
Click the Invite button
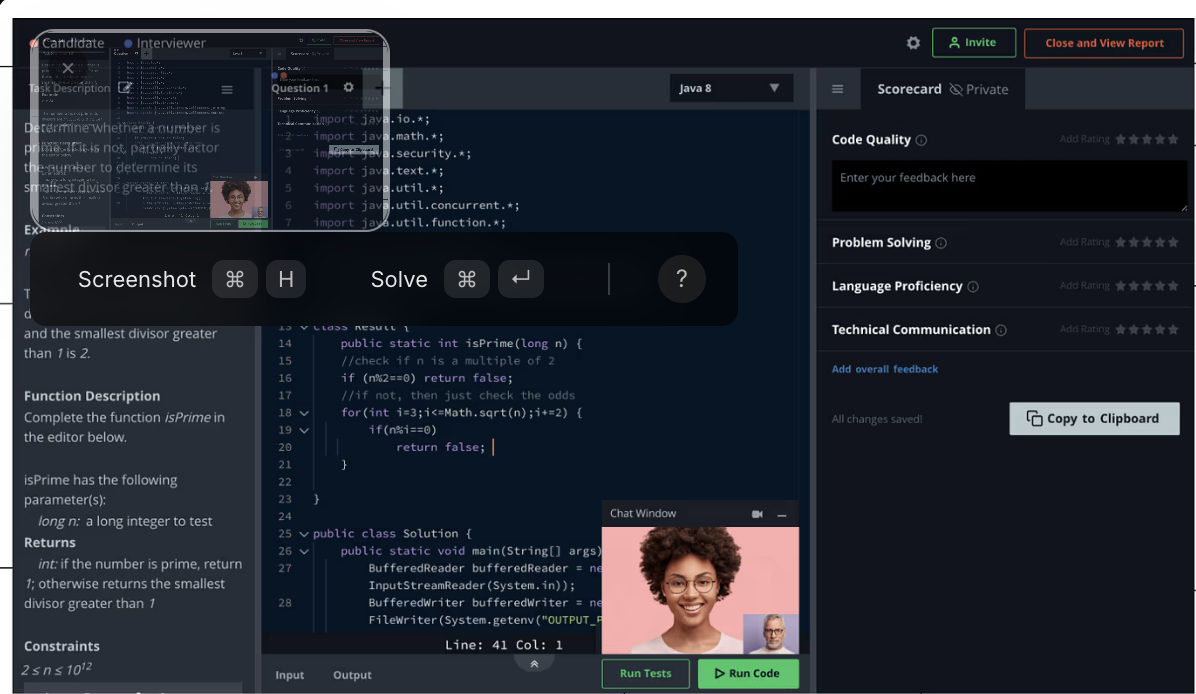pyautogui.click(x=973, y=43)
